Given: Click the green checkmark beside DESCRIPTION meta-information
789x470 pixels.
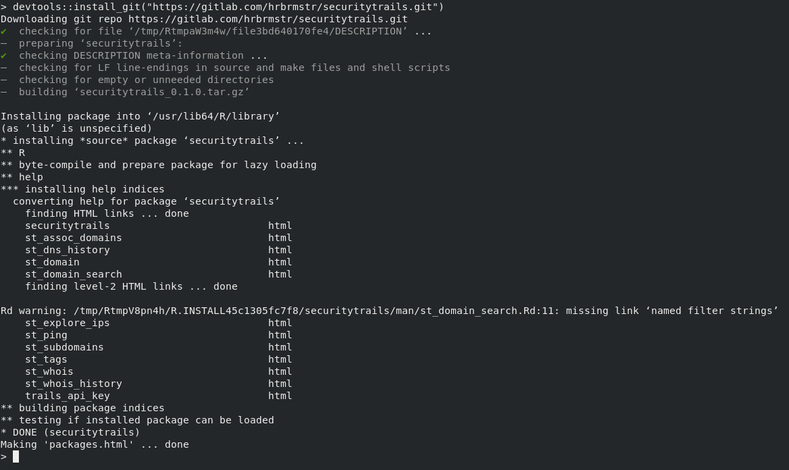Looking at the screenshot, I should pyautogui.click(x=4, y=55).
